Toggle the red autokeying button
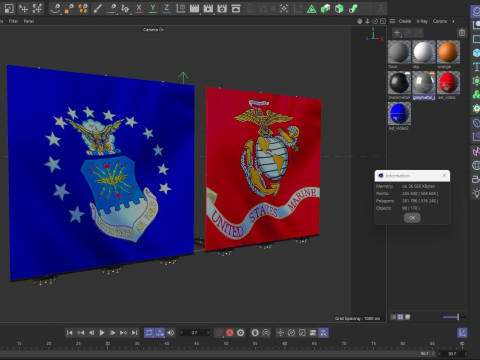 coord(230,333)
